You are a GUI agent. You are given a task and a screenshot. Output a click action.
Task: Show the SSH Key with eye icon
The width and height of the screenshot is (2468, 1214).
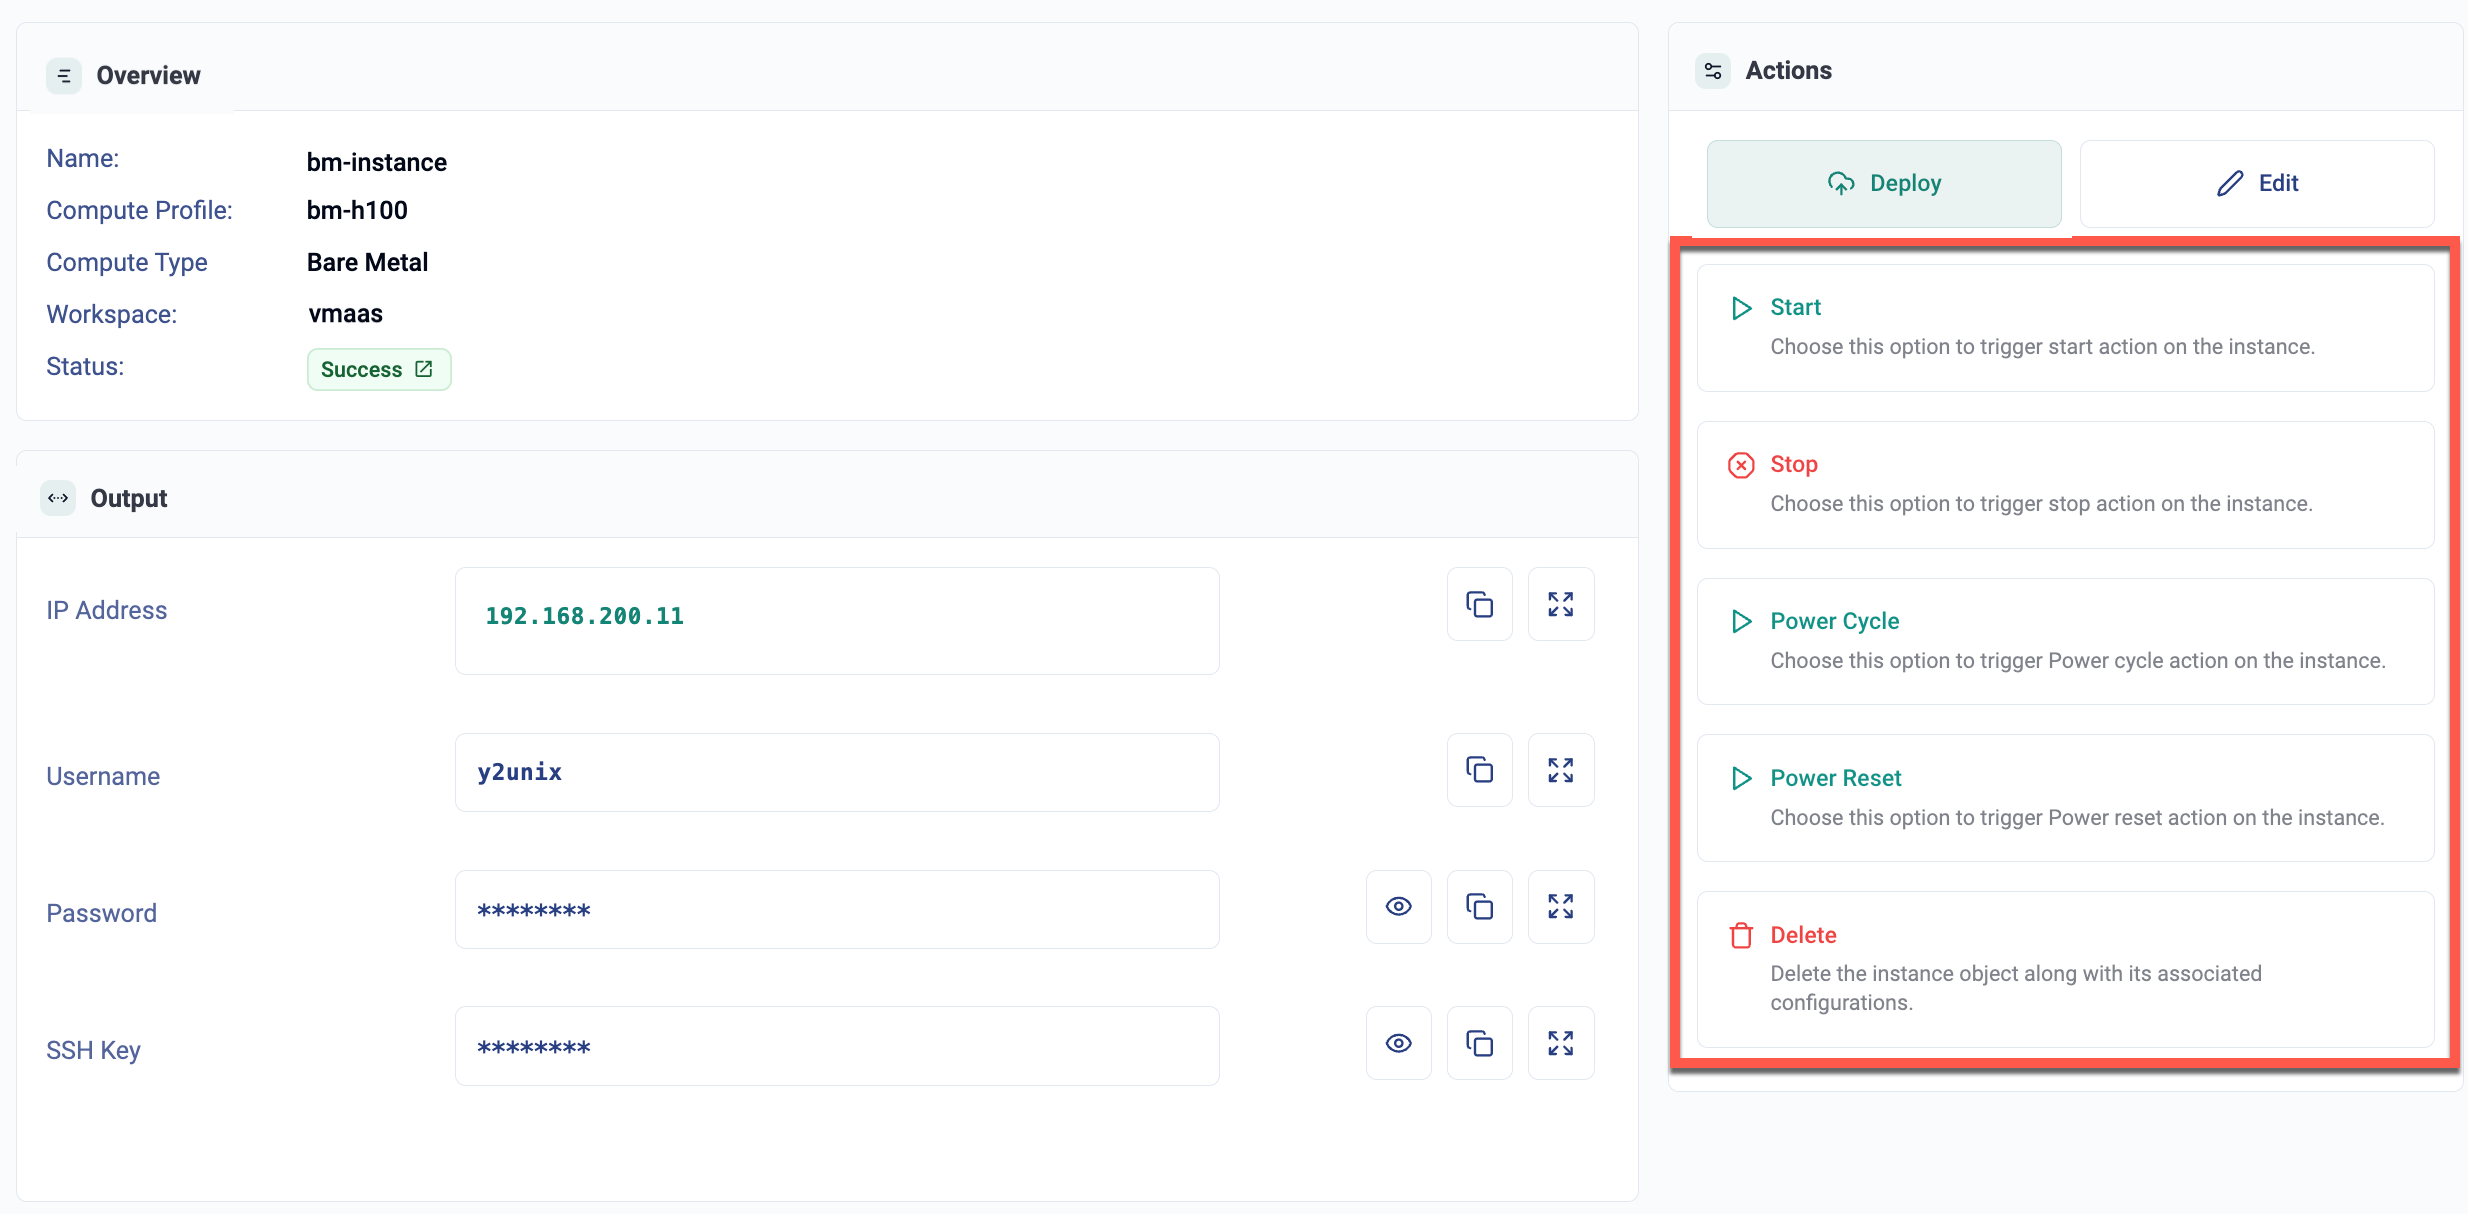coord(1398,1044)
